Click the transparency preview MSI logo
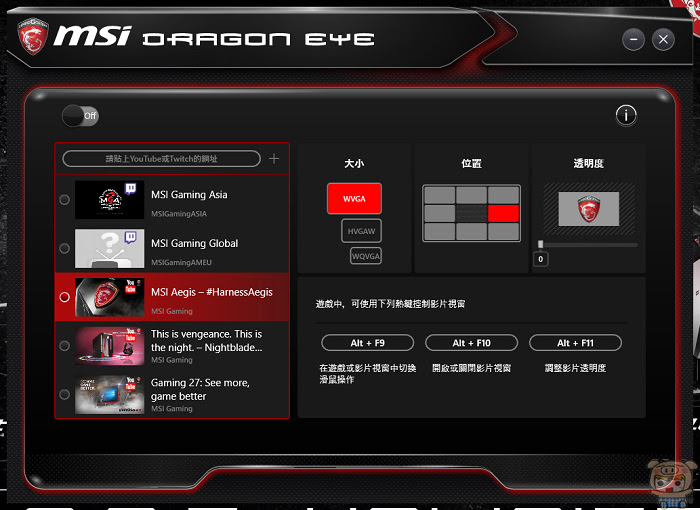The height and width of the screenshot is (510, 700). pyautogui.click(x=588, y=209)
